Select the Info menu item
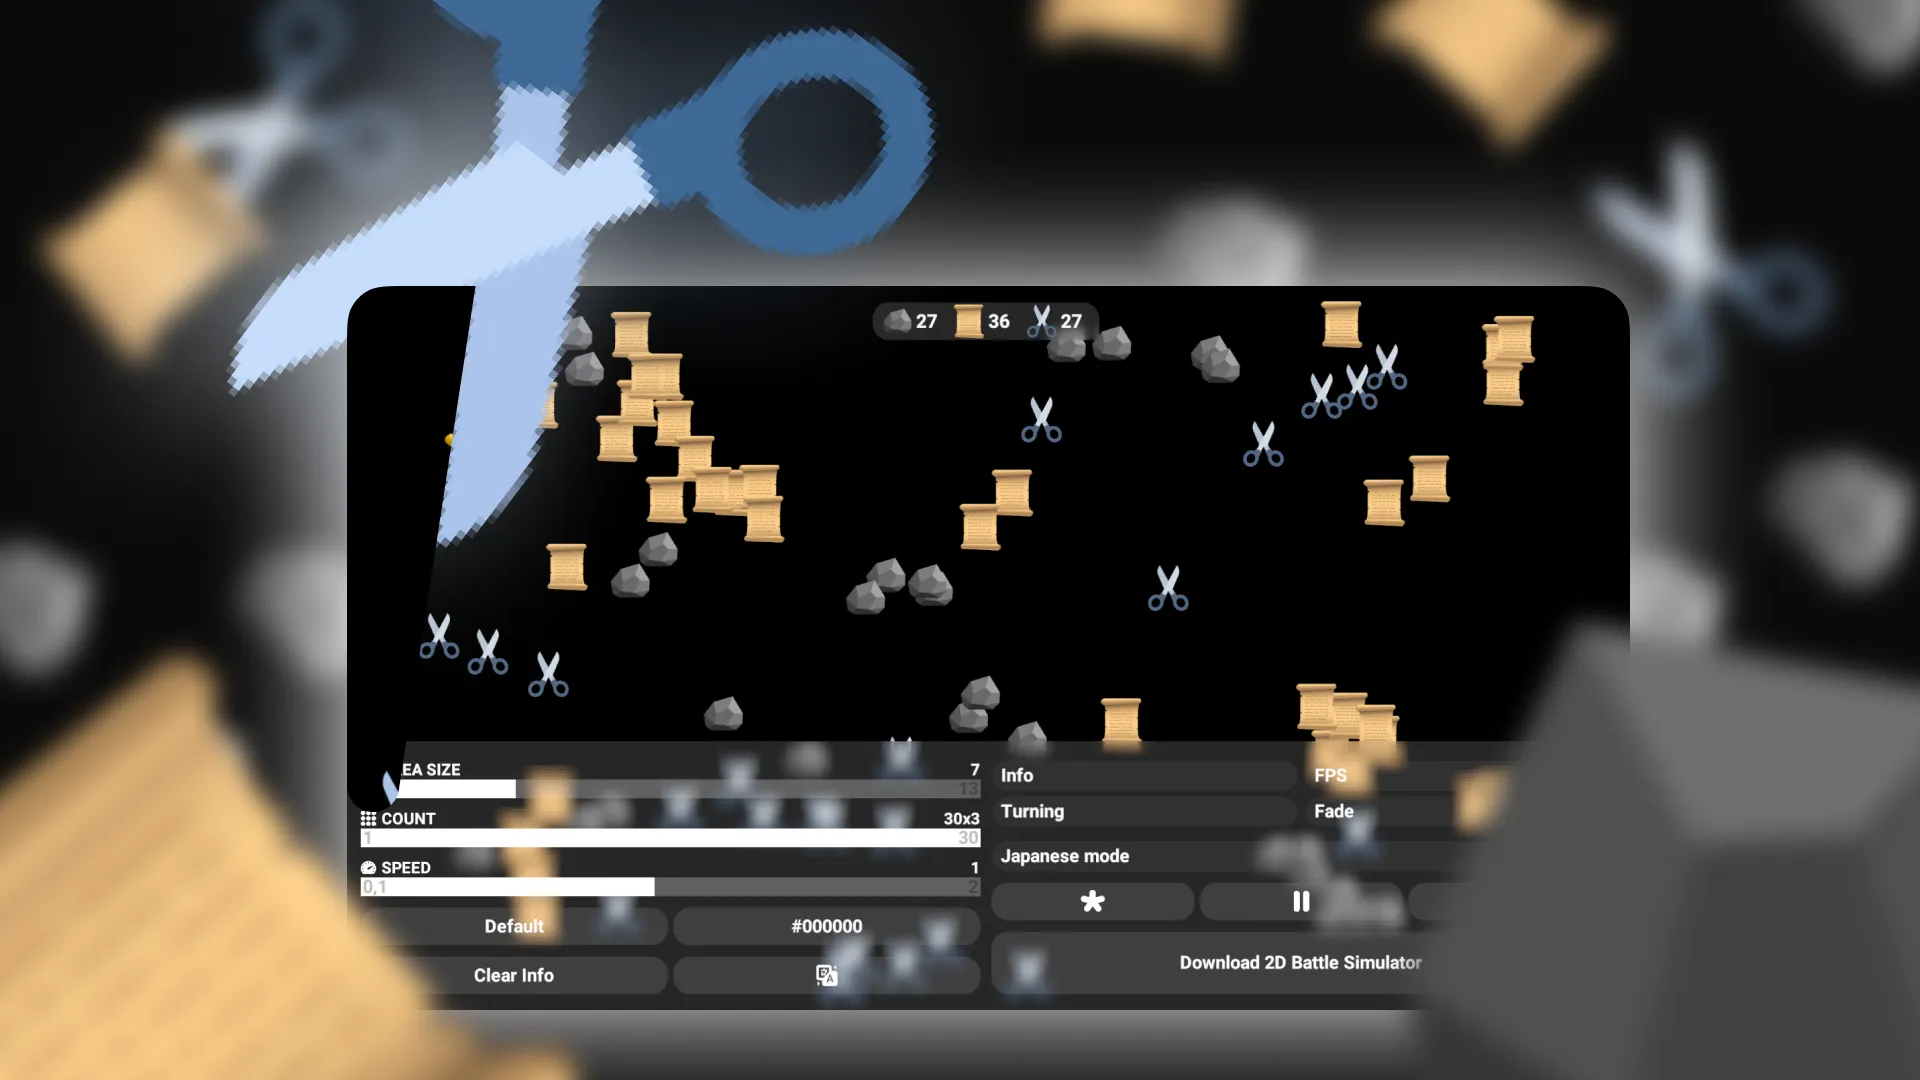1920x1080 pixels. [x=1017, y=774]
